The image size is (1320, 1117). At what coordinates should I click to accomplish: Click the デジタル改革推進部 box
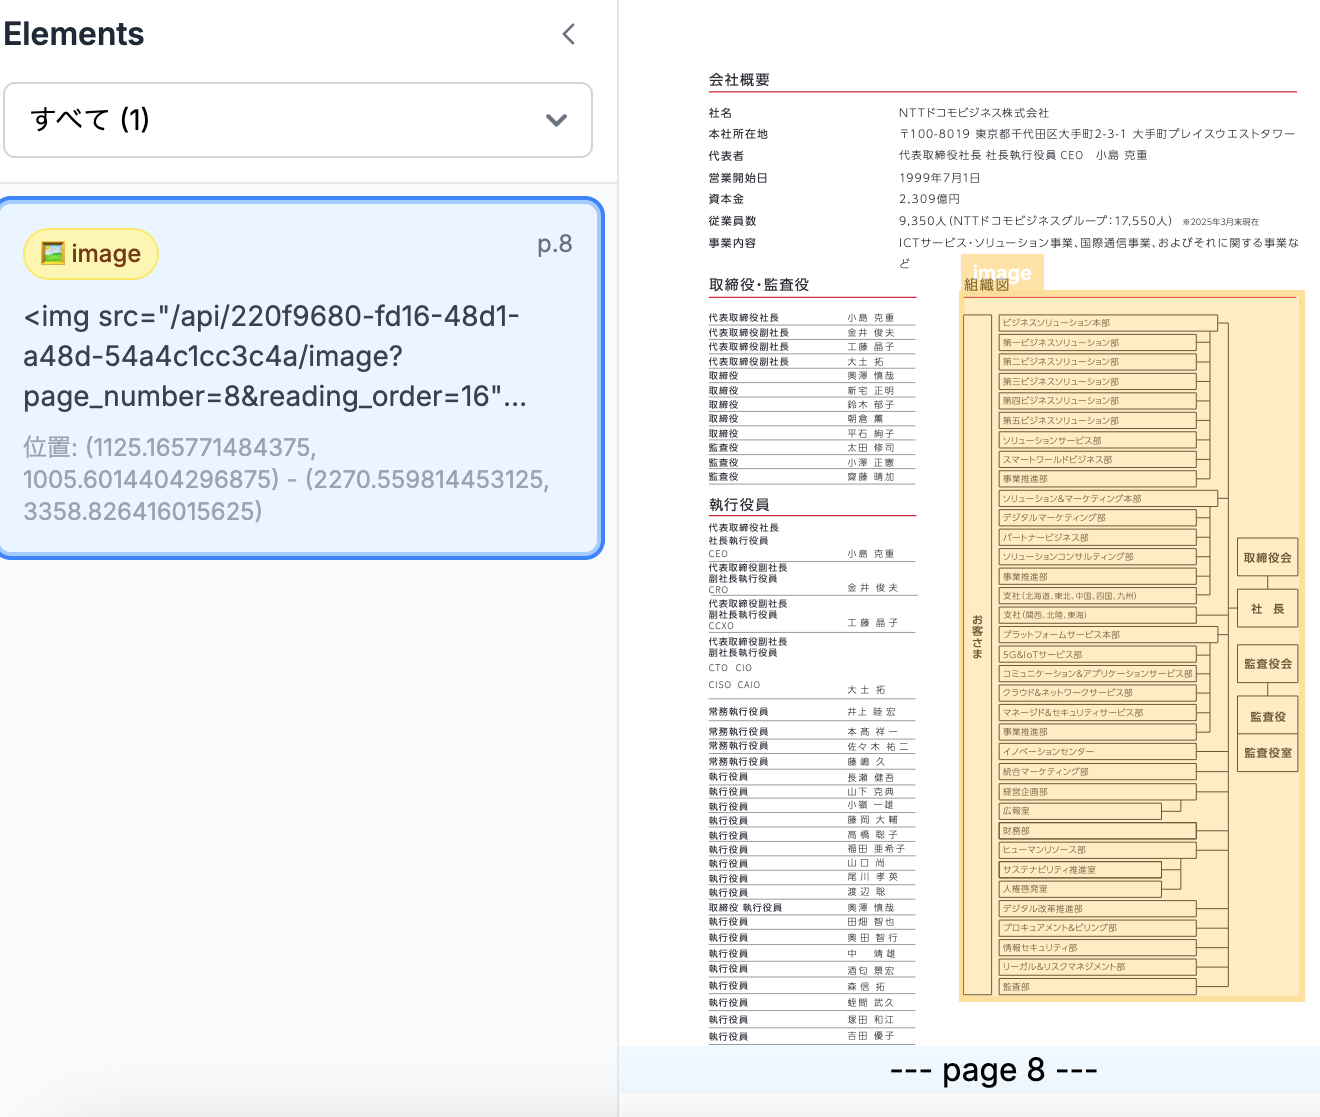(x=1097, y=909)
